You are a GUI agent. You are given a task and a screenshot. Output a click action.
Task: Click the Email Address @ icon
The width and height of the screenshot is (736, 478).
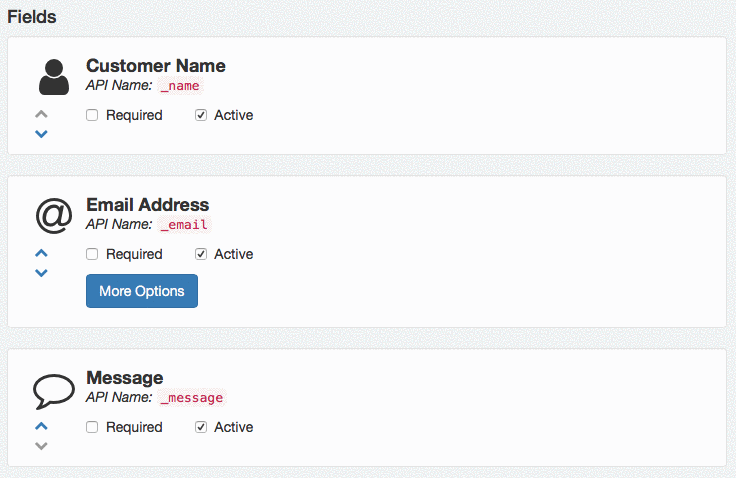coord(54,215)
